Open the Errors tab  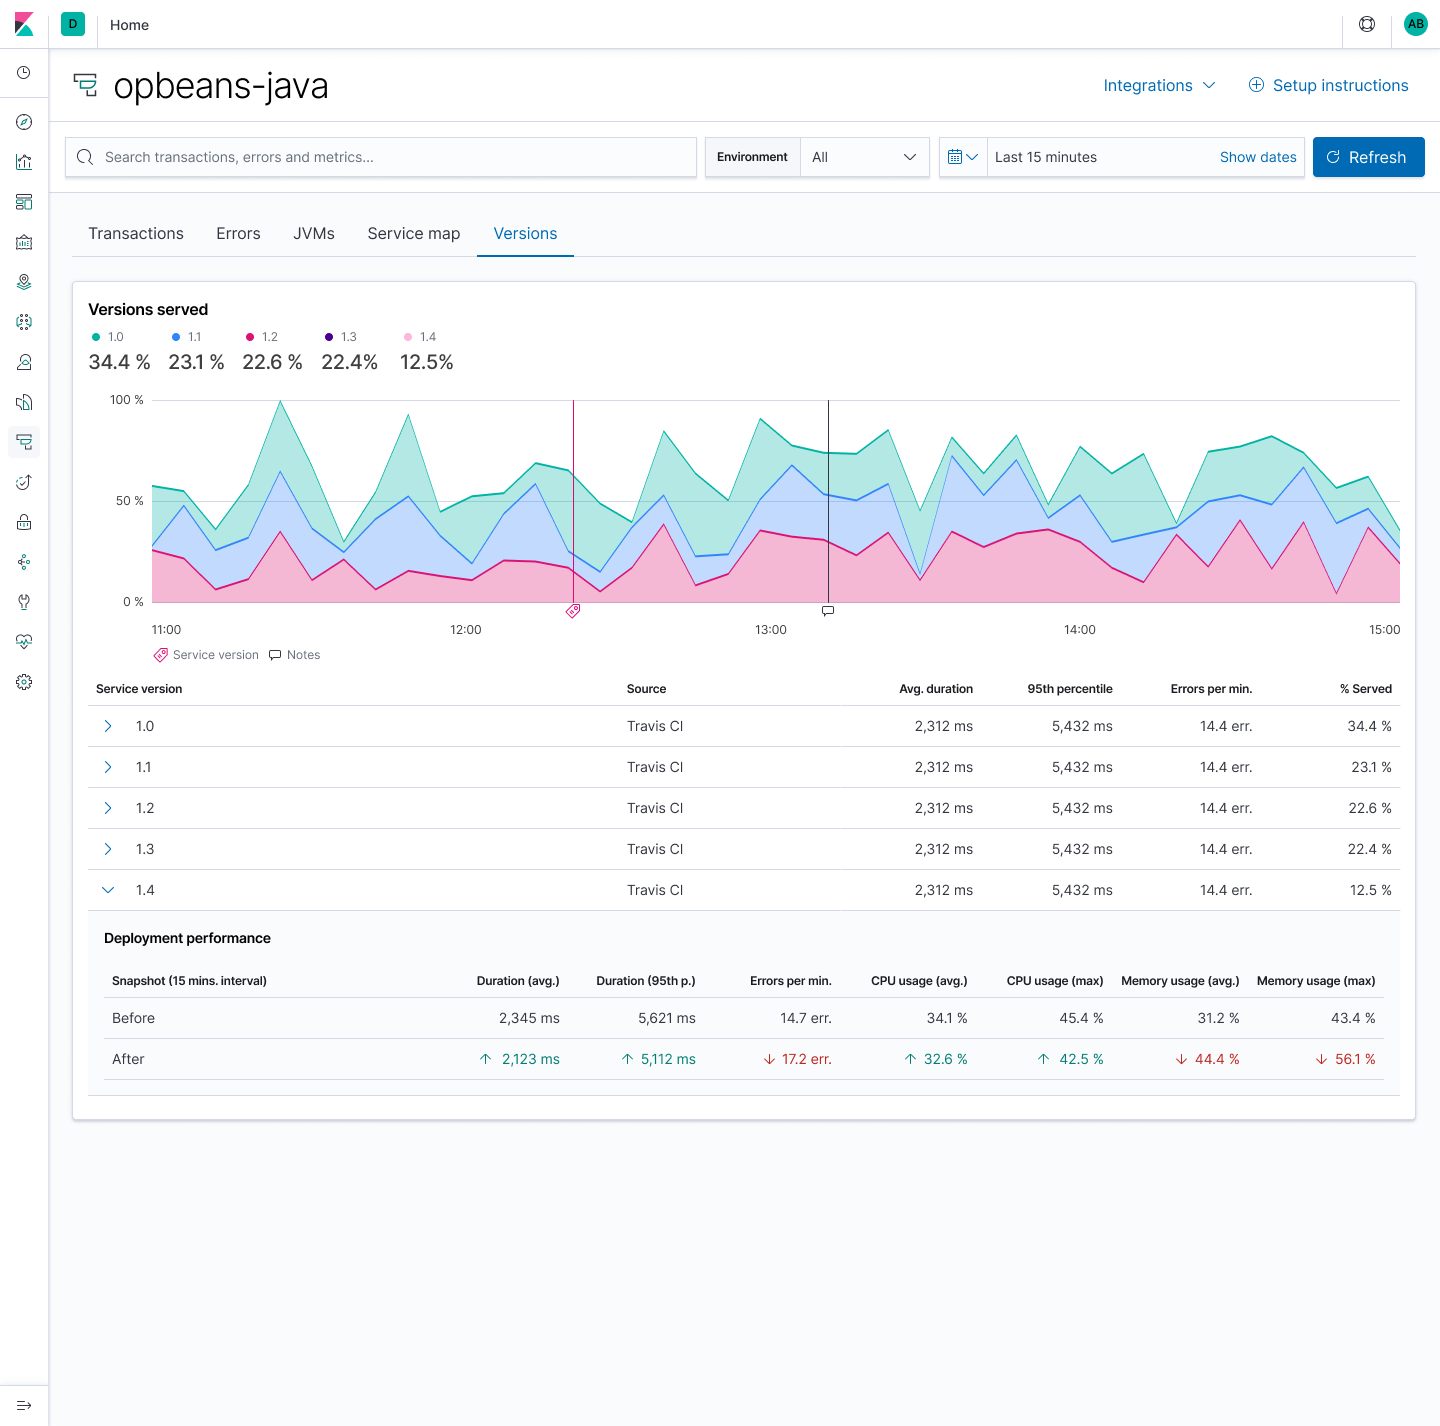coord(238,233)
